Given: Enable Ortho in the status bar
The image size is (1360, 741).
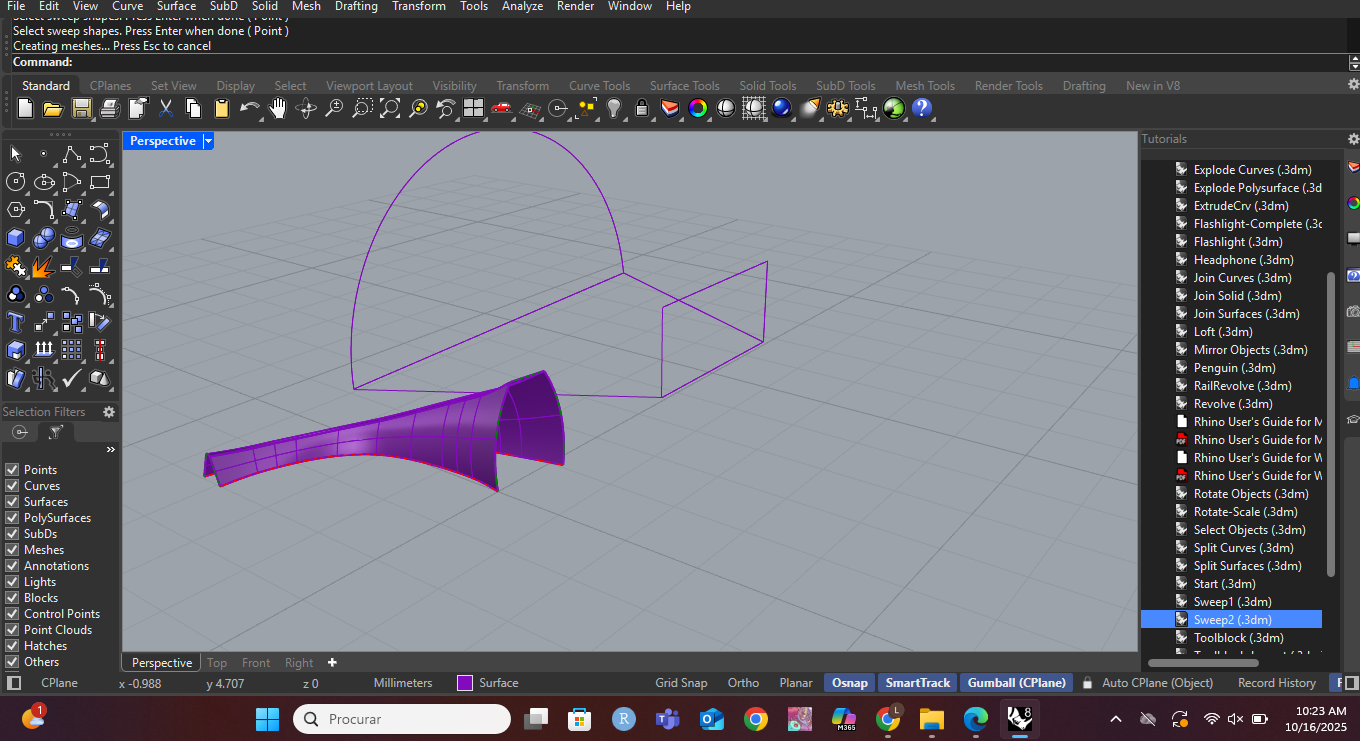Looking at the screenshot, I should tap(742, 682).
